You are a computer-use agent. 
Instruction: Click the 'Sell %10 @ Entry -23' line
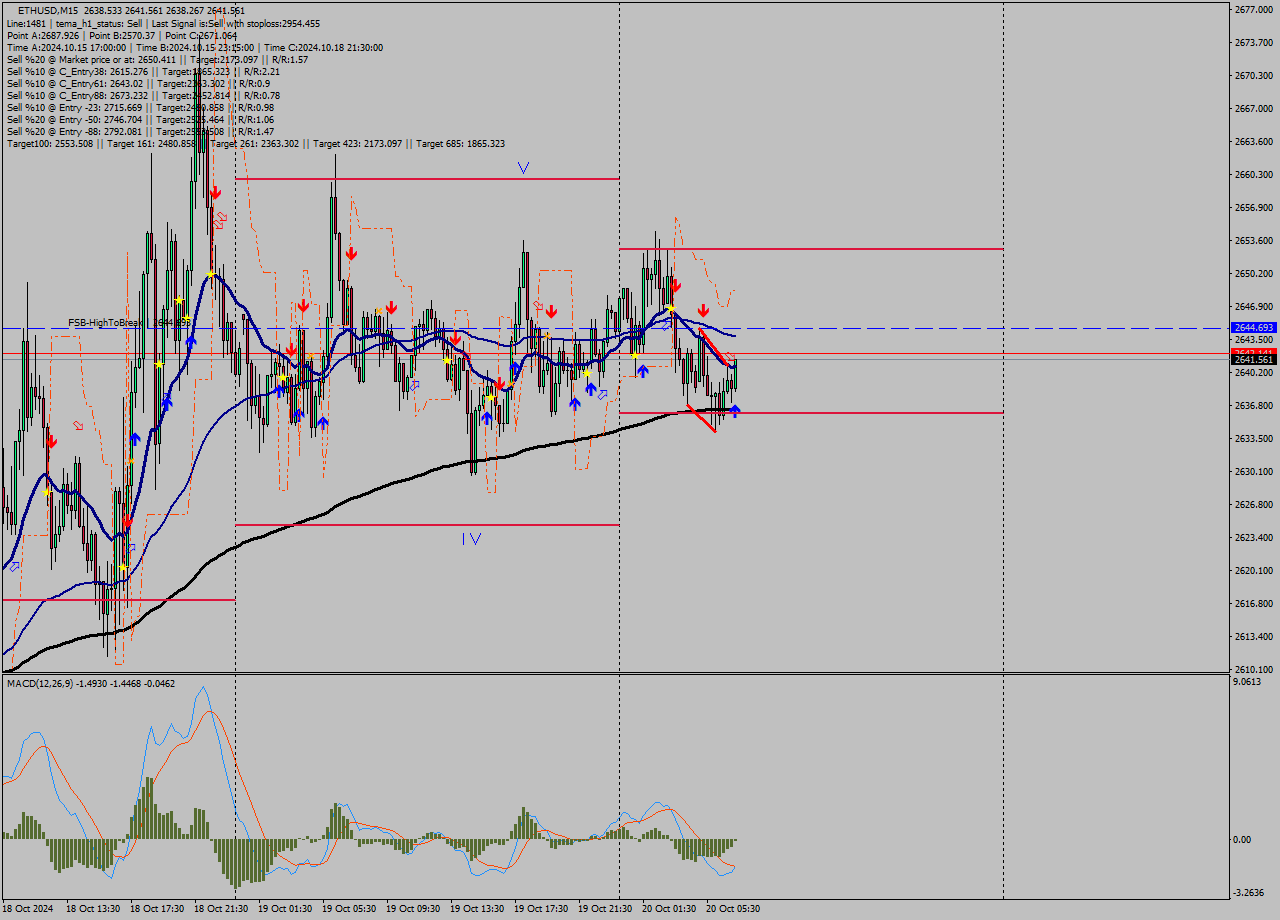coord(140,107)
